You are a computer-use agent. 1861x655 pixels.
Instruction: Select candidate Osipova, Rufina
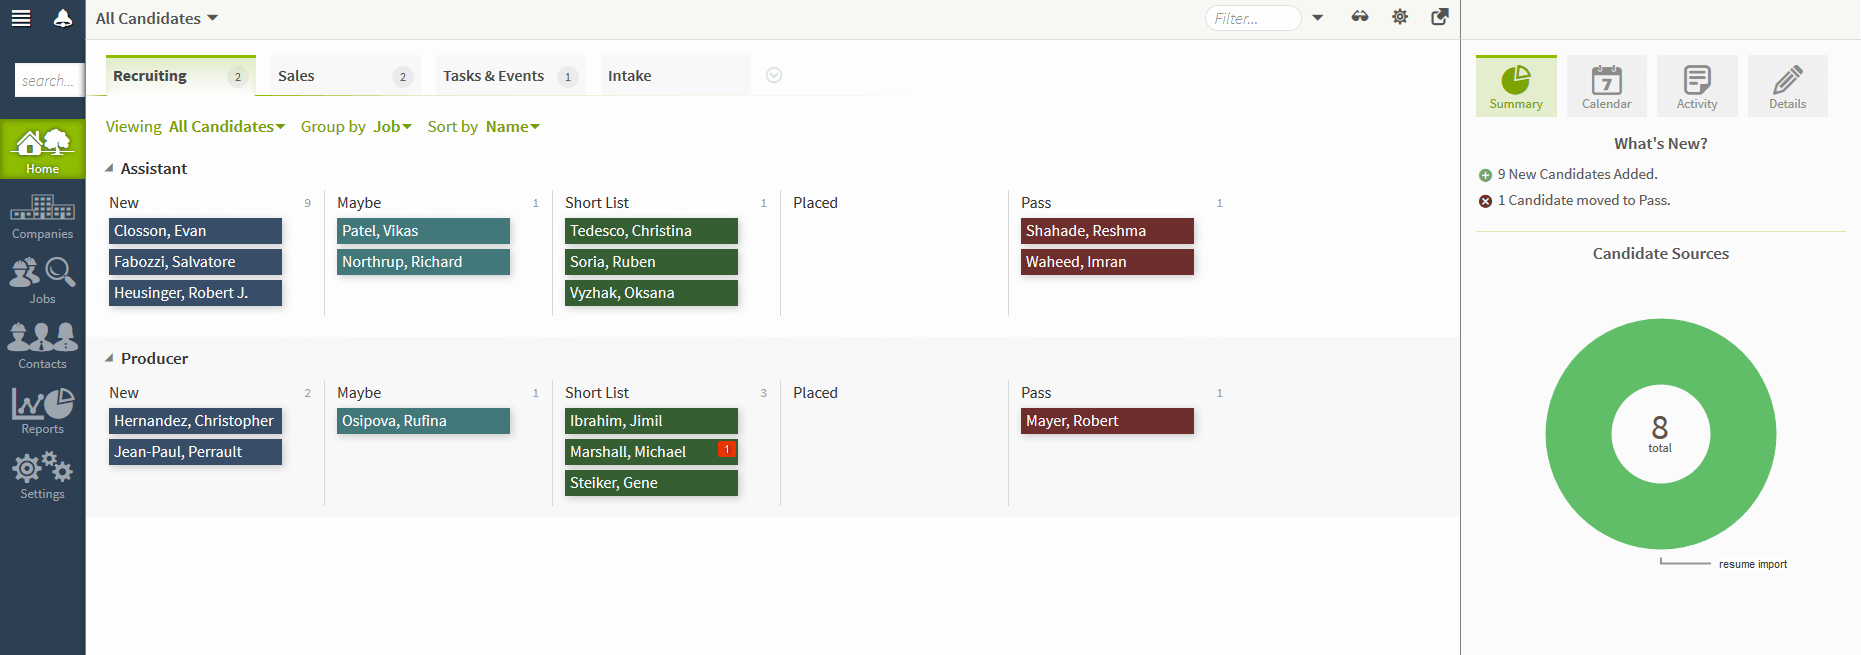pos(423,421)
